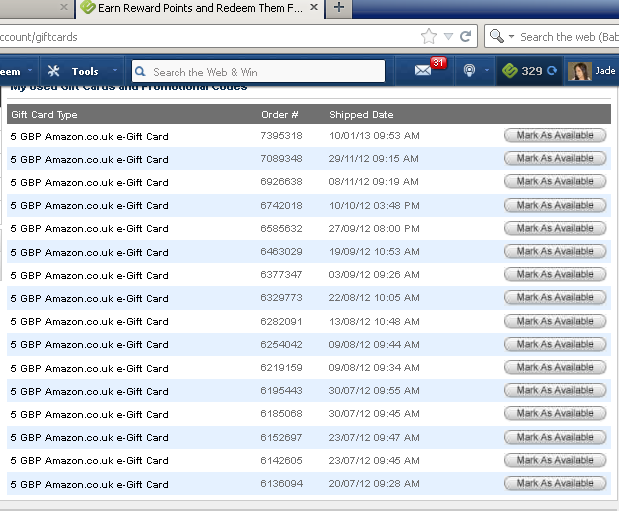The image size is (619, 511).
Task: Select order number 6219159 text
Action: (281, 368)
